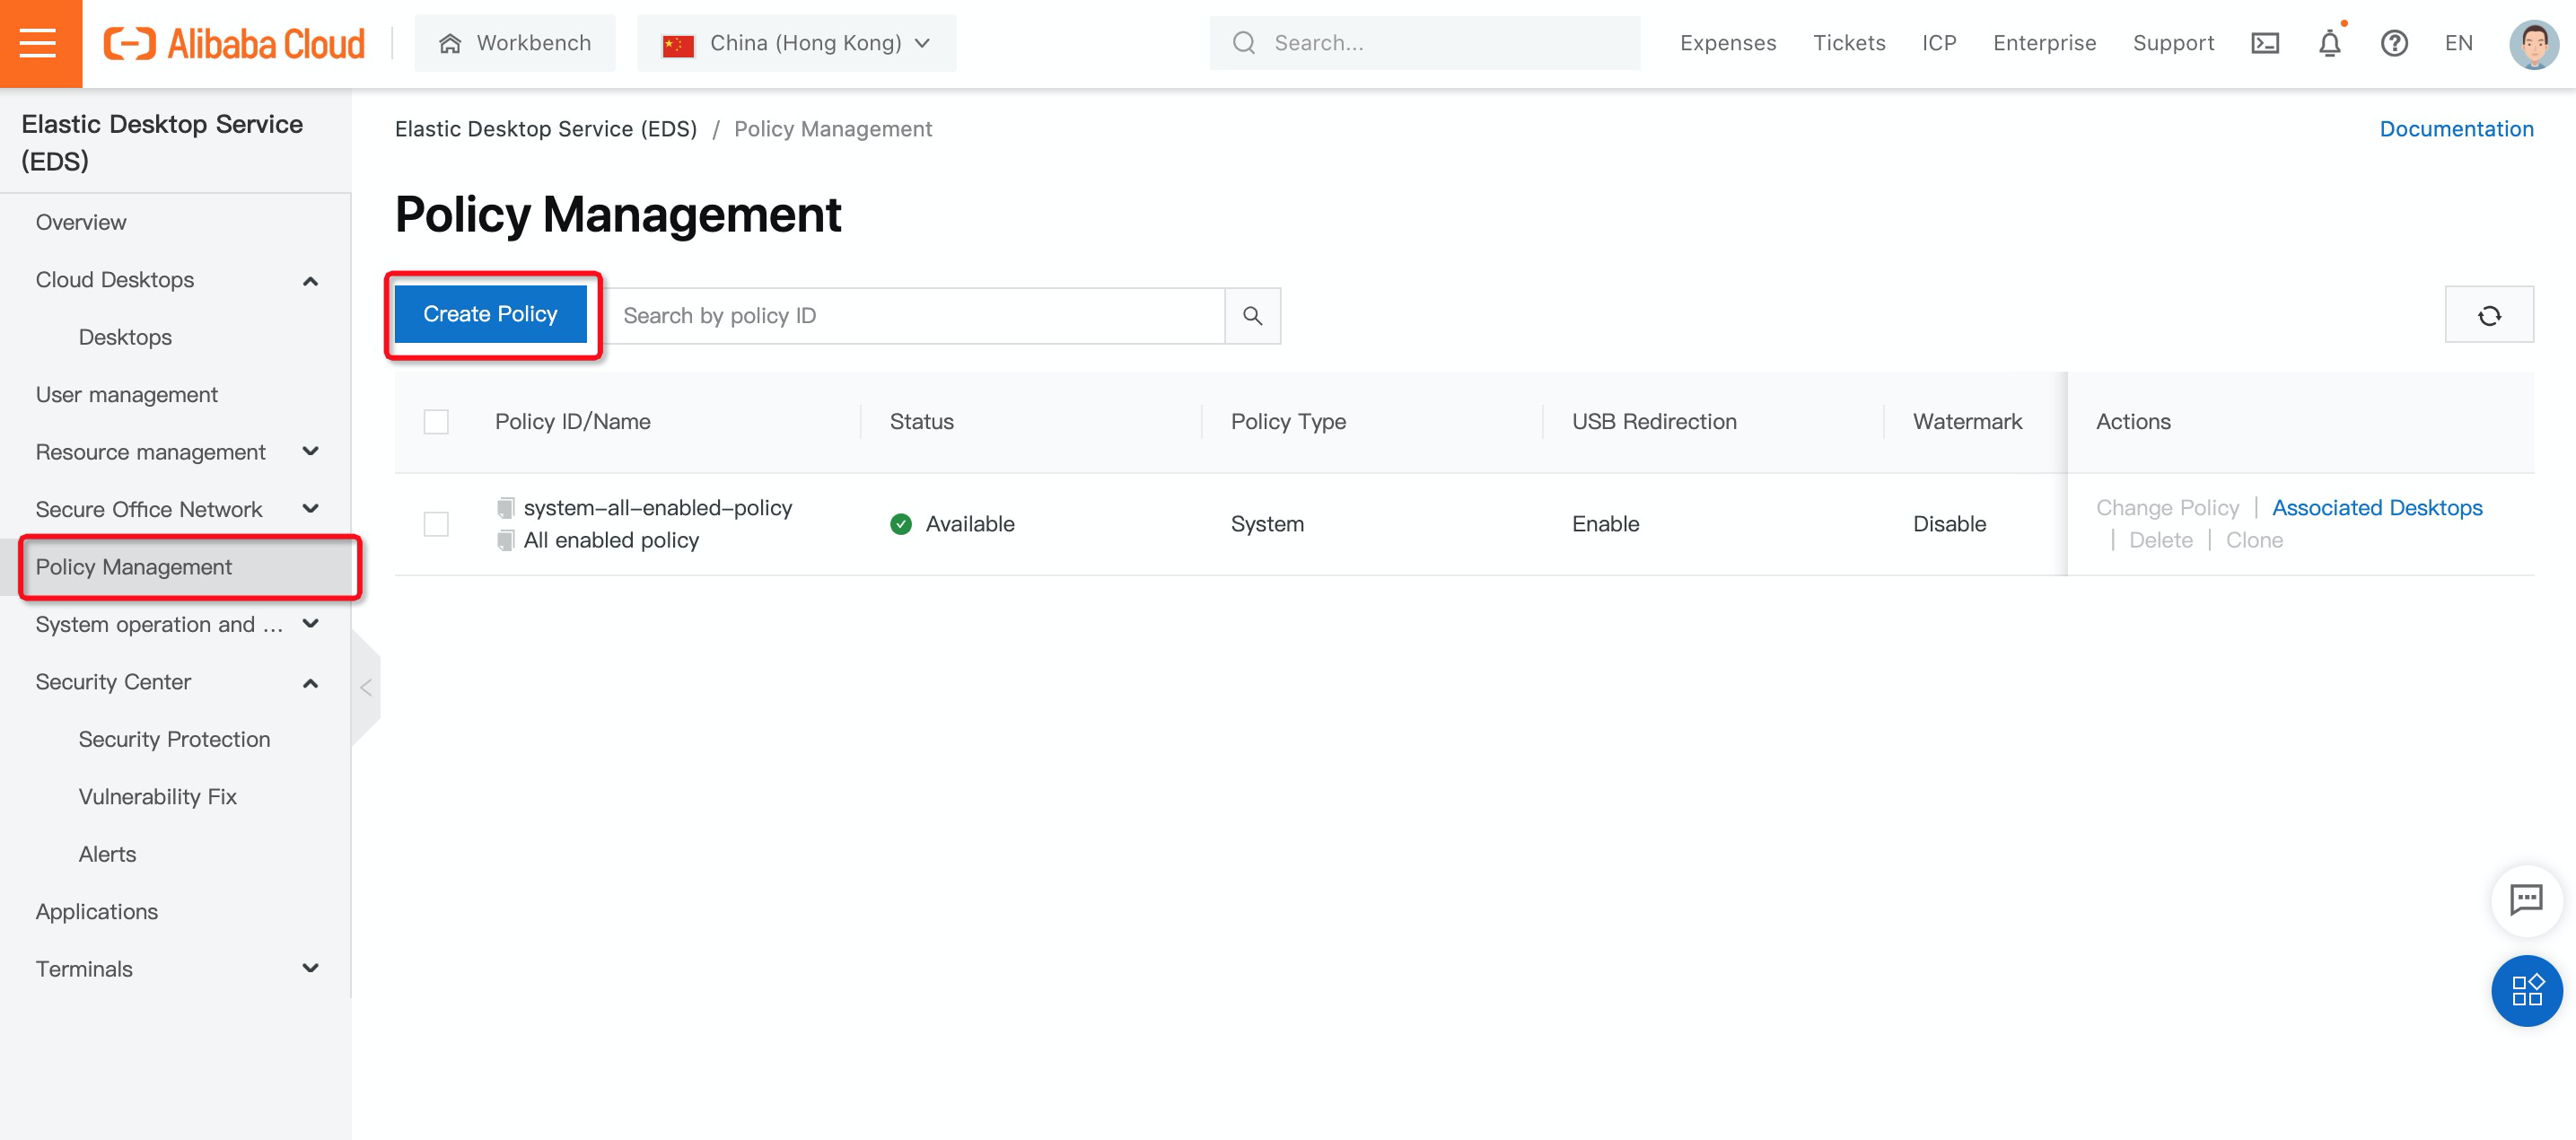Image resolution: width=2576 pixels, height=1140 pixels.
Task: Open the user avatar menu
Action: 2533,43
